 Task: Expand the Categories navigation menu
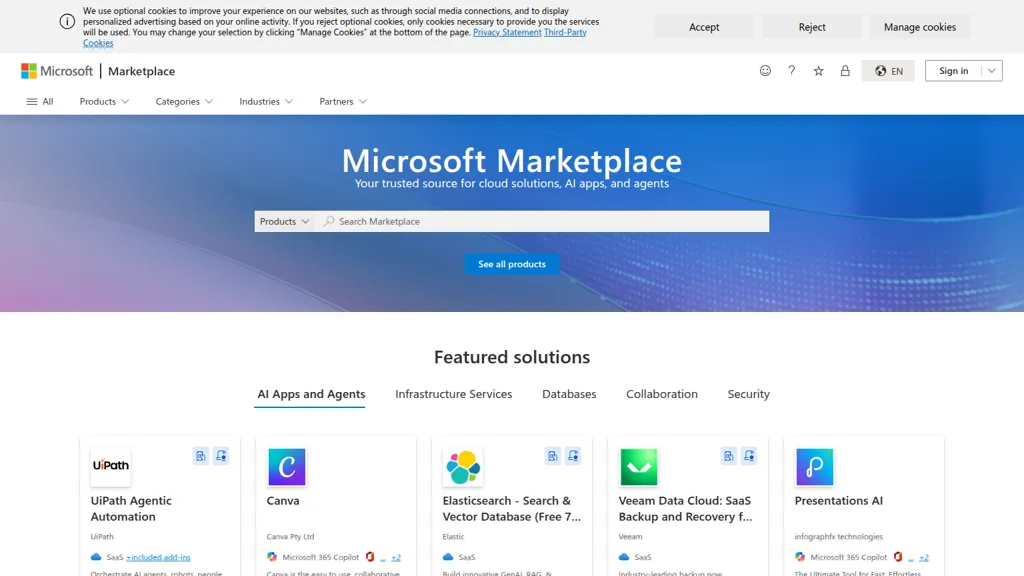coord(184,101)
